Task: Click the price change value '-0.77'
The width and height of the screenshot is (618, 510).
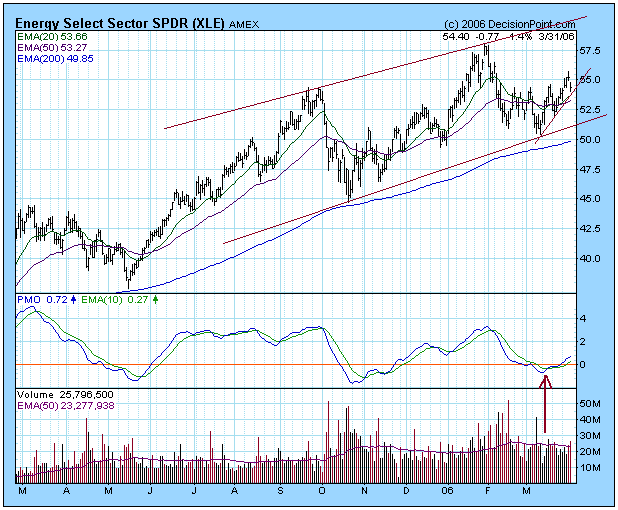Action: click(488, 37)
